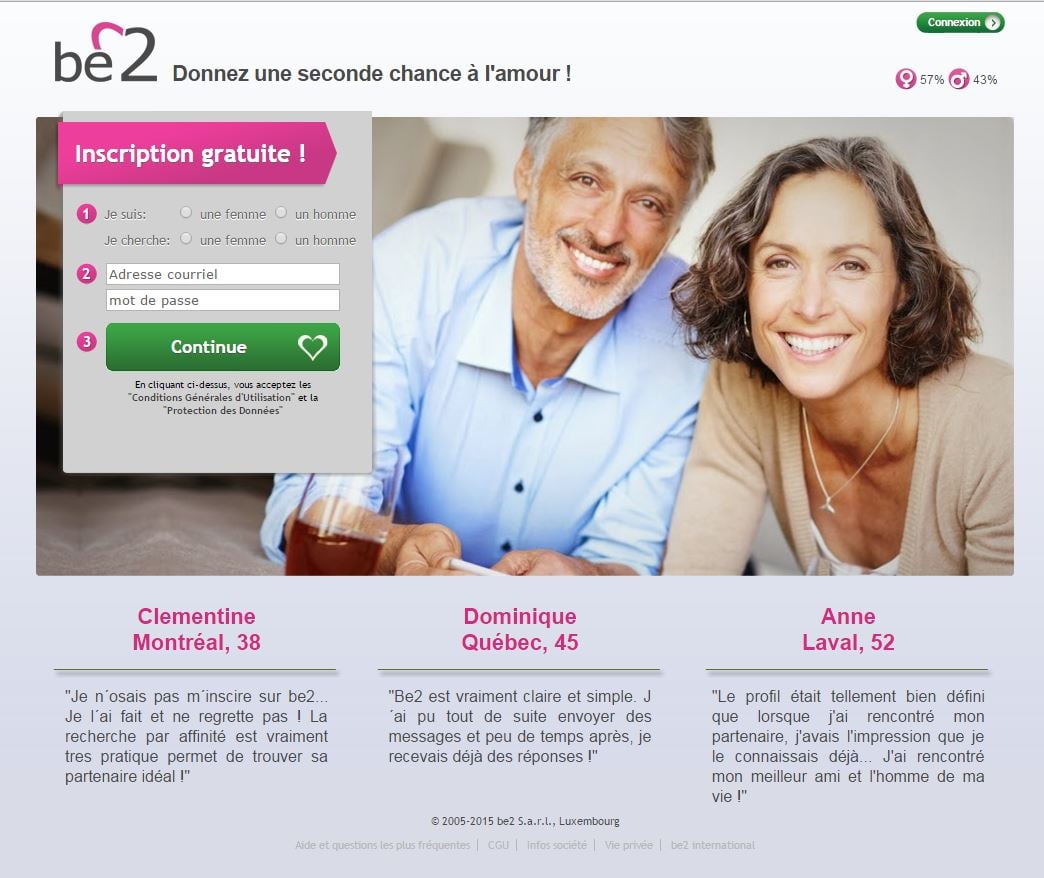Focus the mot de passe field

pyautogui.click(x=223, y=300)
